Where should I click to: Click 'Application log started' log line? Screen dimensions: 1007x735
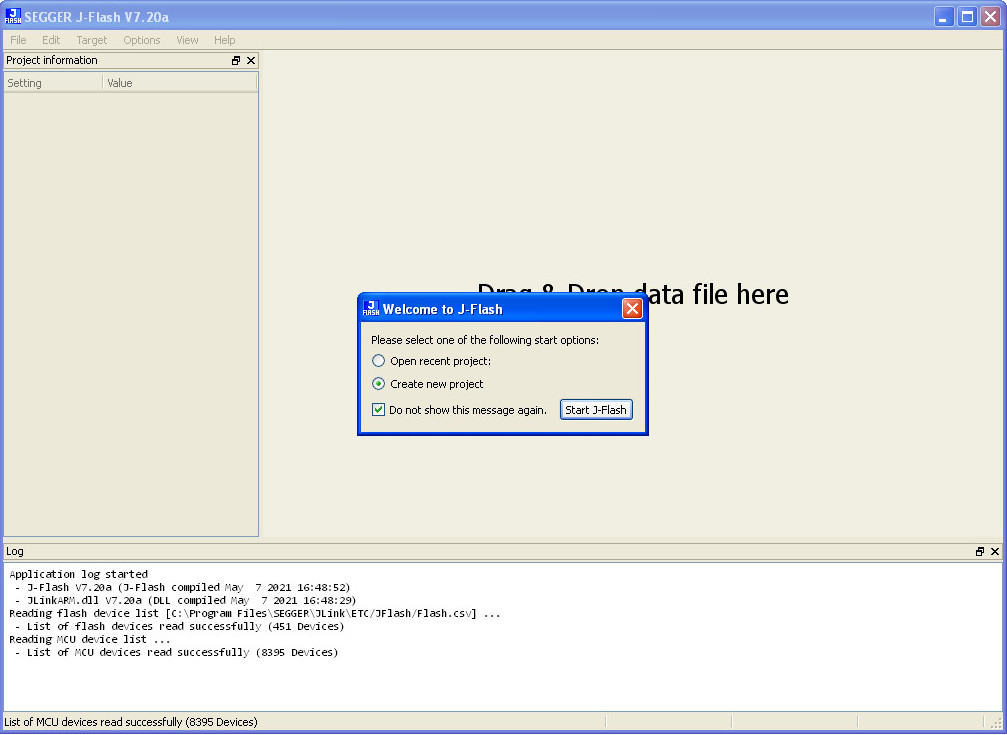click(78, 574)
